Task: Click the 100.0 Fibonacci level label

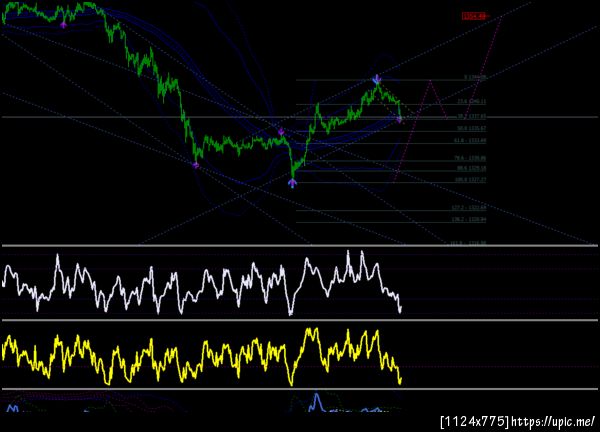Action: [x=471, y=179]
